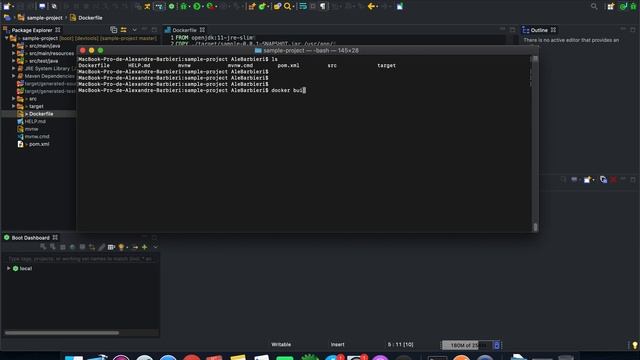Select the Package Explorer tab
This screenshot has width=640, height=360.
tap(32, 30)
